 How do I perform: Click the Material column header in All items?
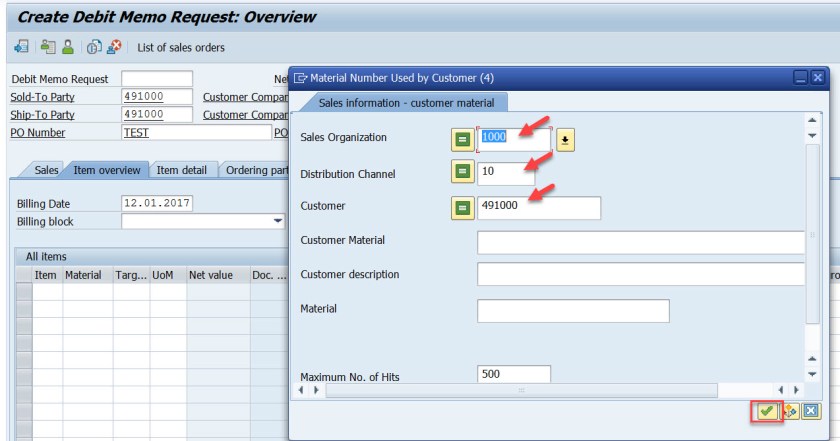coord(87,275)
